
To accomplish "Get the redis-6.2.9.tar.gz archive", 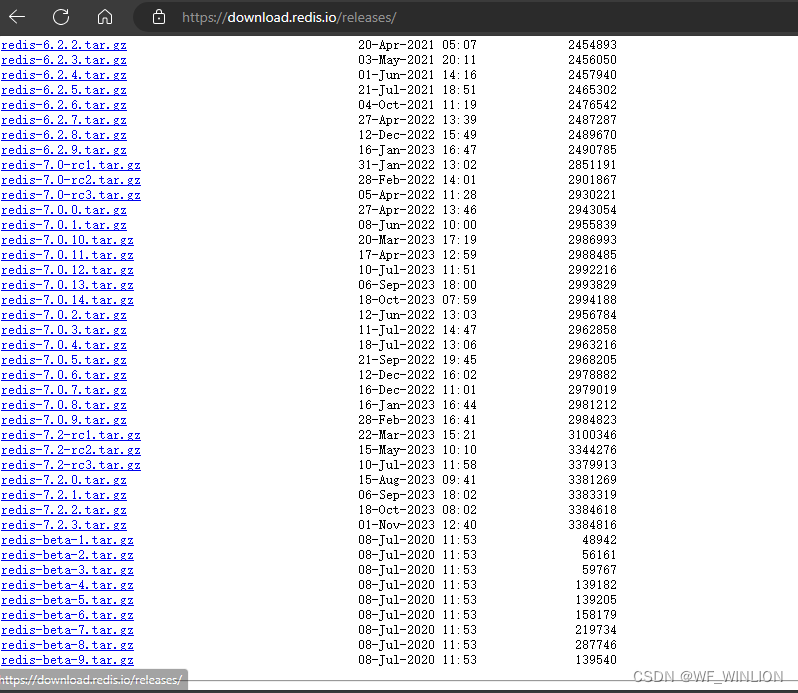I will (x=64, y=150).
